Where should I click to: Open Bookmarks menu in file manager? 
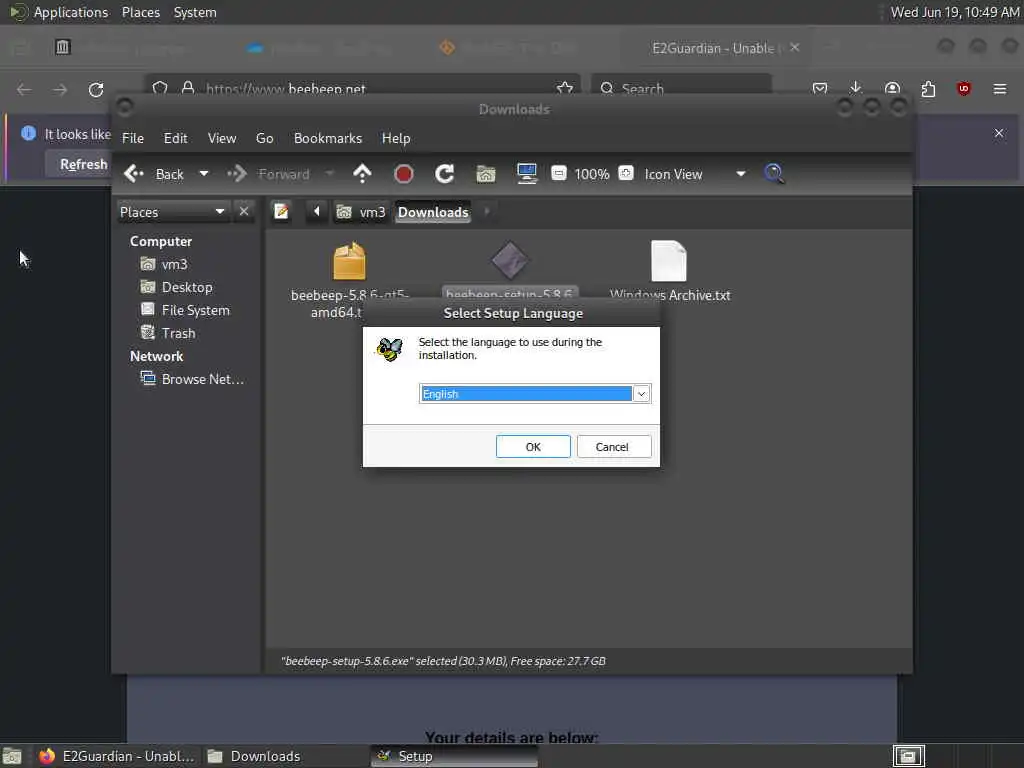click(328, 138)
